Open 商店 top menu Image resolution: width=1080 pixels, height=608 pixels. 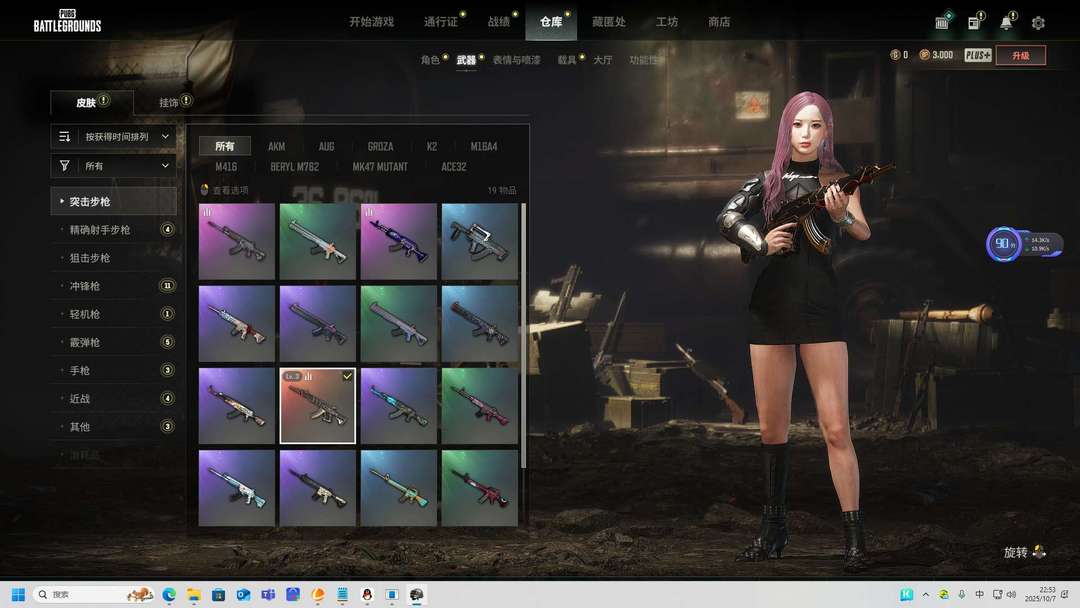[719, 22]
